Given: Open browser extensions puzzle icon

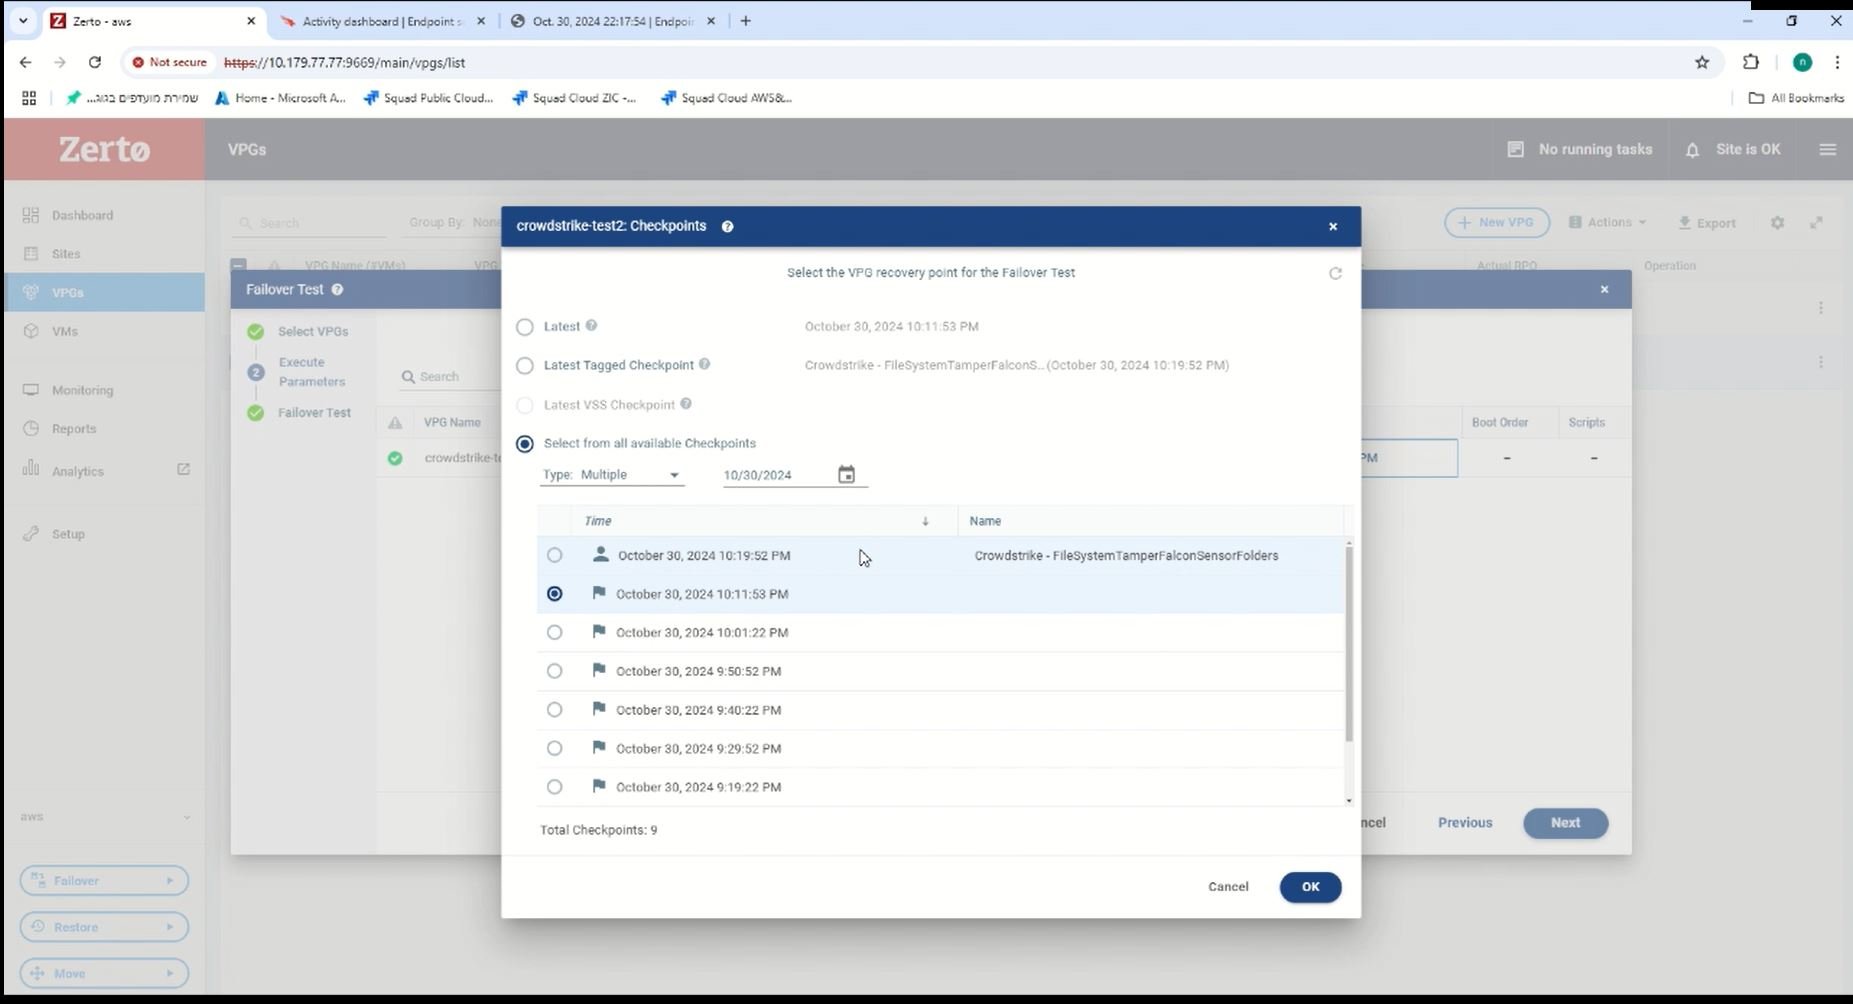Looking at the screenshot, I should tap(1750, 62).
